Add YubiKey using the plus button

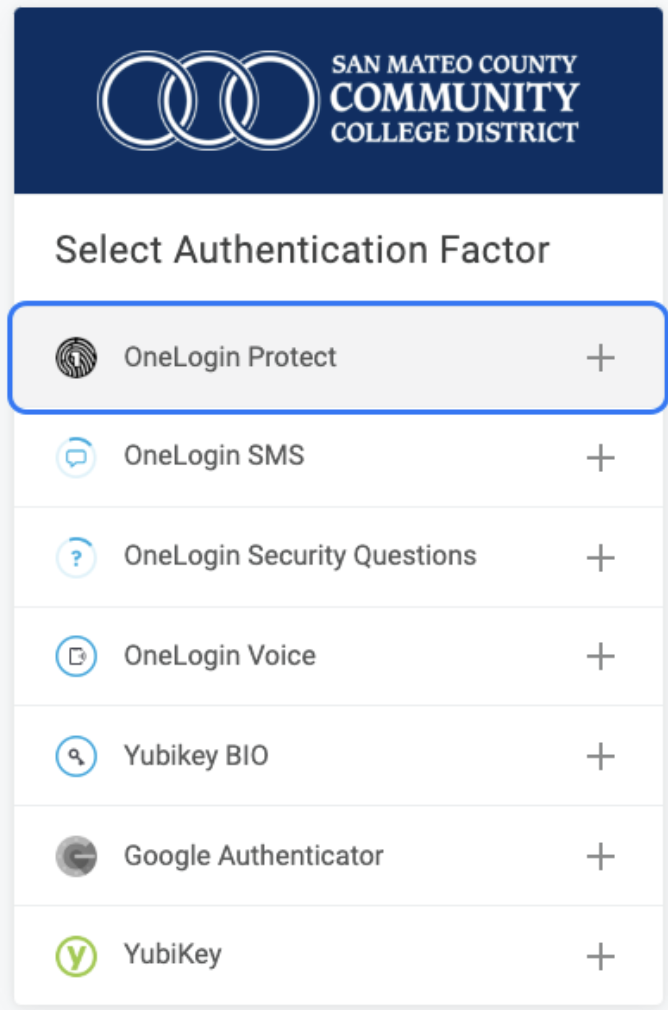[x=600, y=957]
